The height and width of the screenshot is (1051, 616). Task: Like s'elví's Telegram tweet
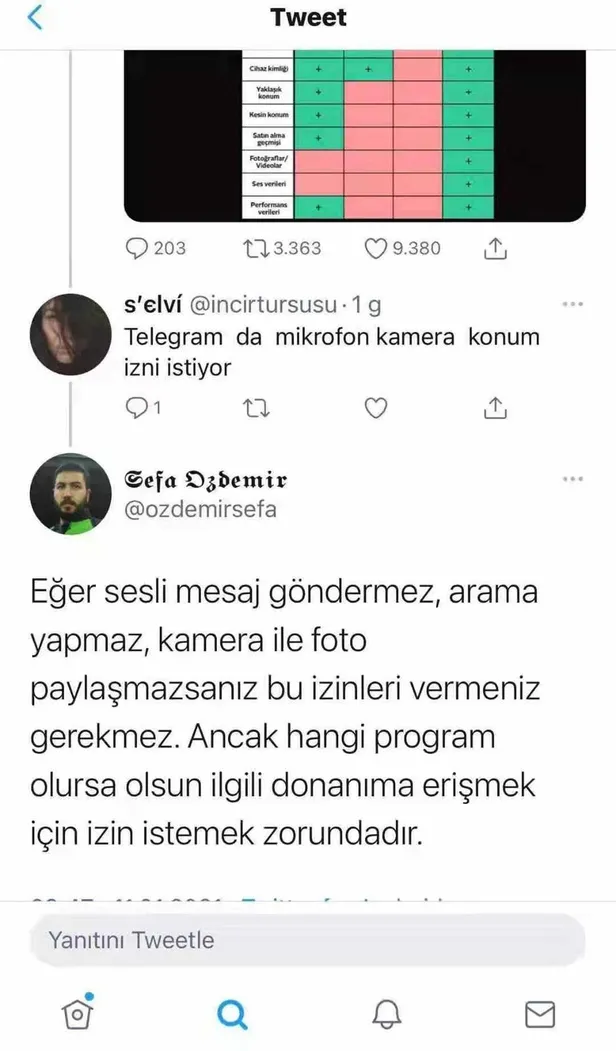coord(376,407)
